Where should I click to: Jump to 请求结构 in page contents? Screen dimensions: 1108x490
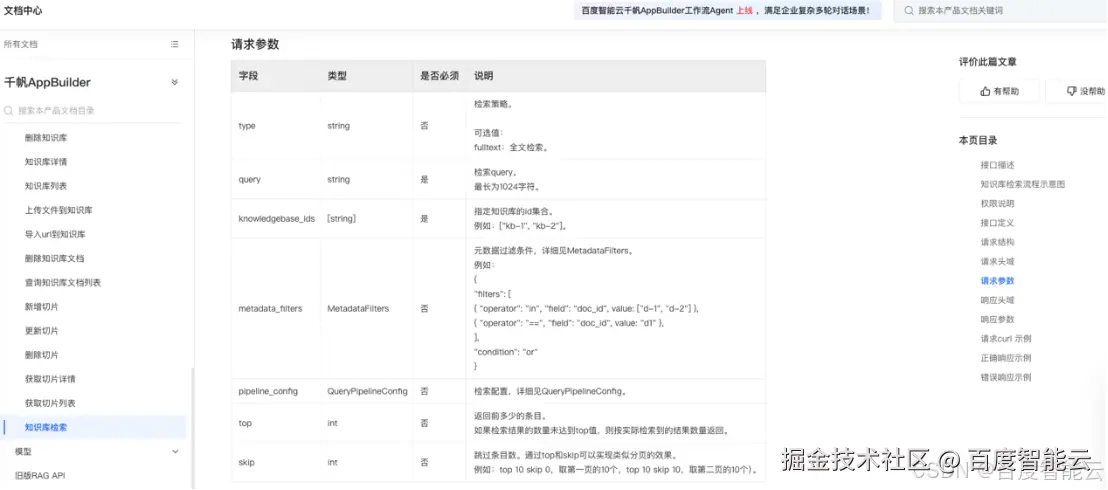[x=997, y=242]
